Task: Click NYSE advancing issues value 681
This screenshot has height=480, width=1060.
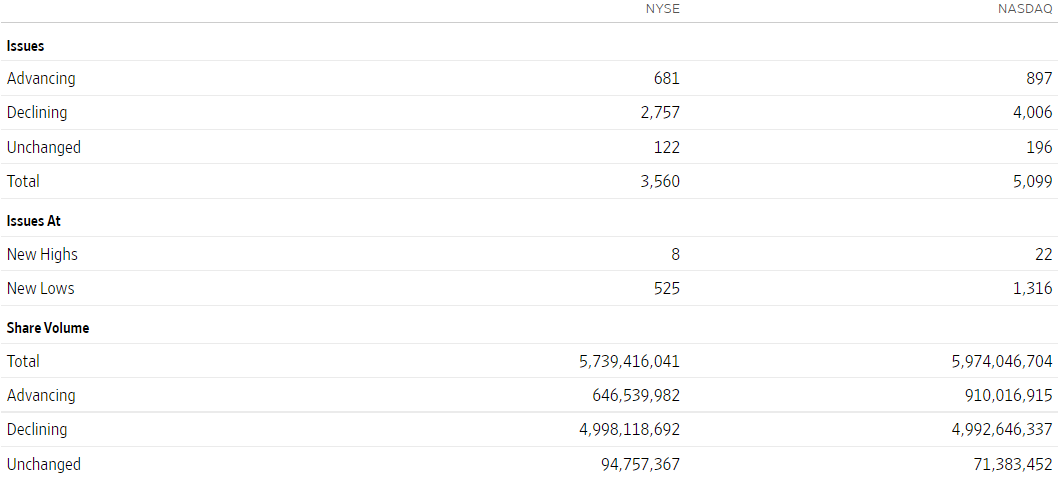Action: tap(667, 78)
